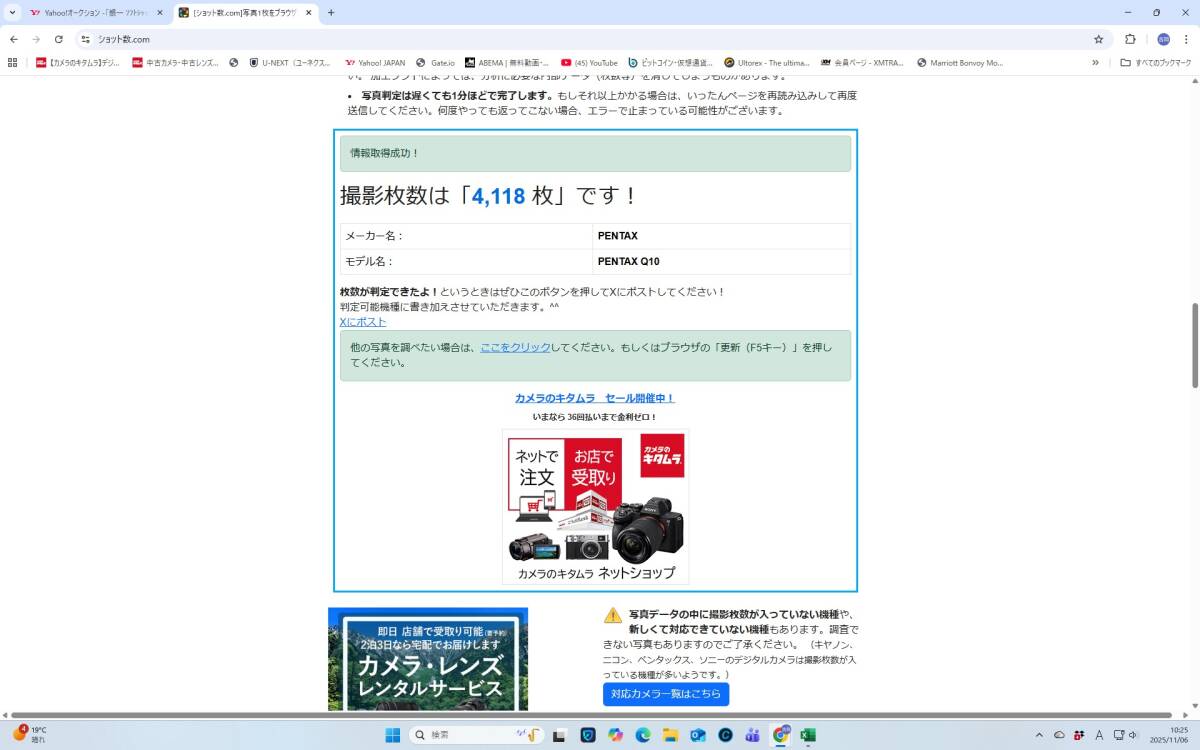Close the ショット数.com tab
This screenshot has width=1200, height=750.
pyautogui.click(x=308, y=13)
